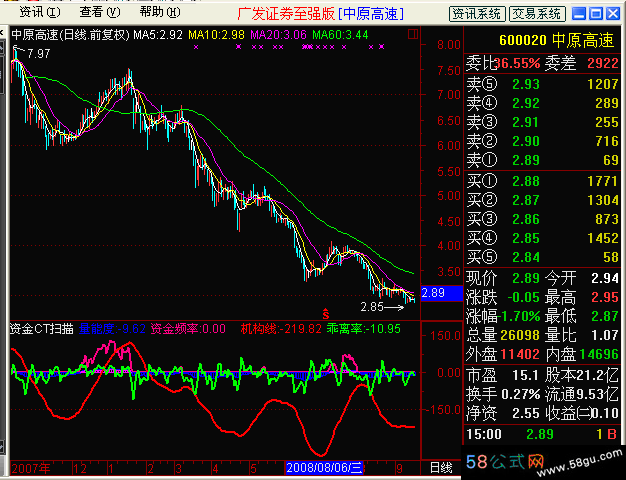Click the 流通 9.53亿 field
The width and height of the screenshot is (626, 480).
[x=582, y=395]
